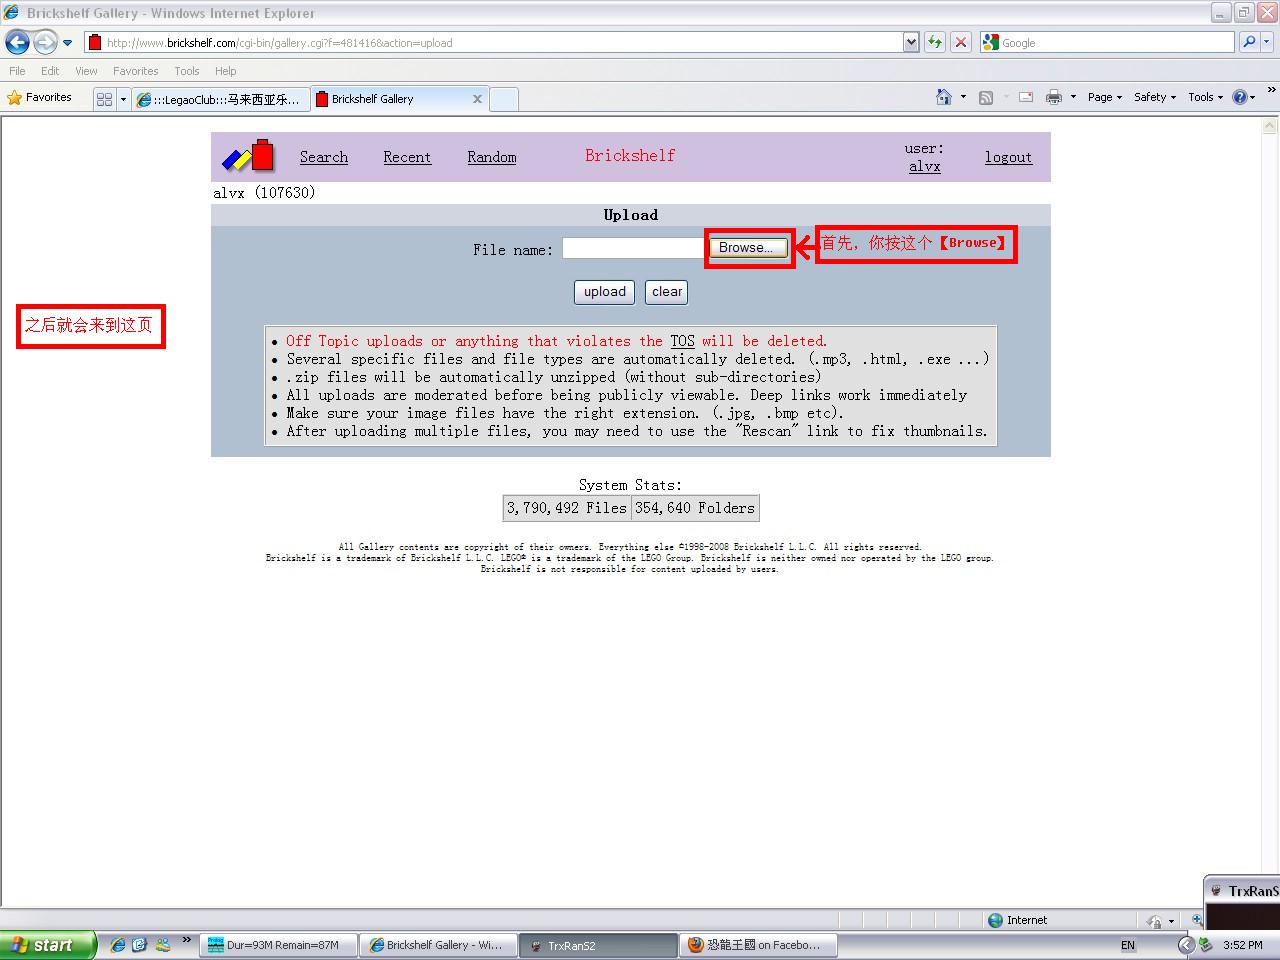1280x960 pixels.
Task: Open the recent pages dropdown arrow
Action: [67, 43]
